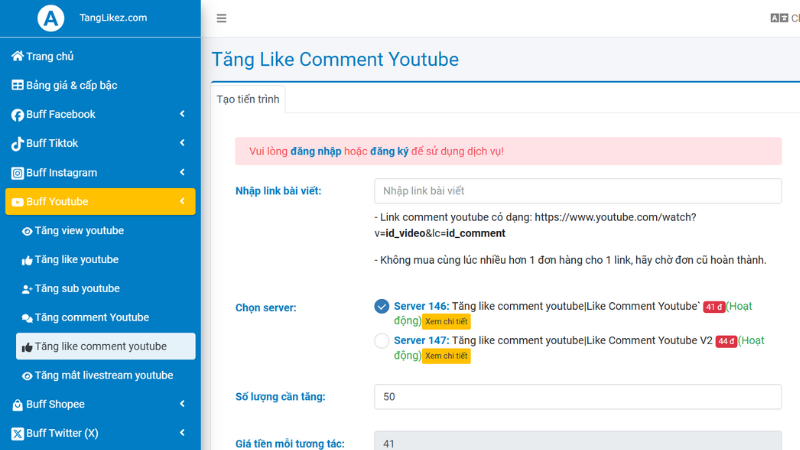Select Server 146 radio option
The image size is (800, 450).
(x=382, y=306)
